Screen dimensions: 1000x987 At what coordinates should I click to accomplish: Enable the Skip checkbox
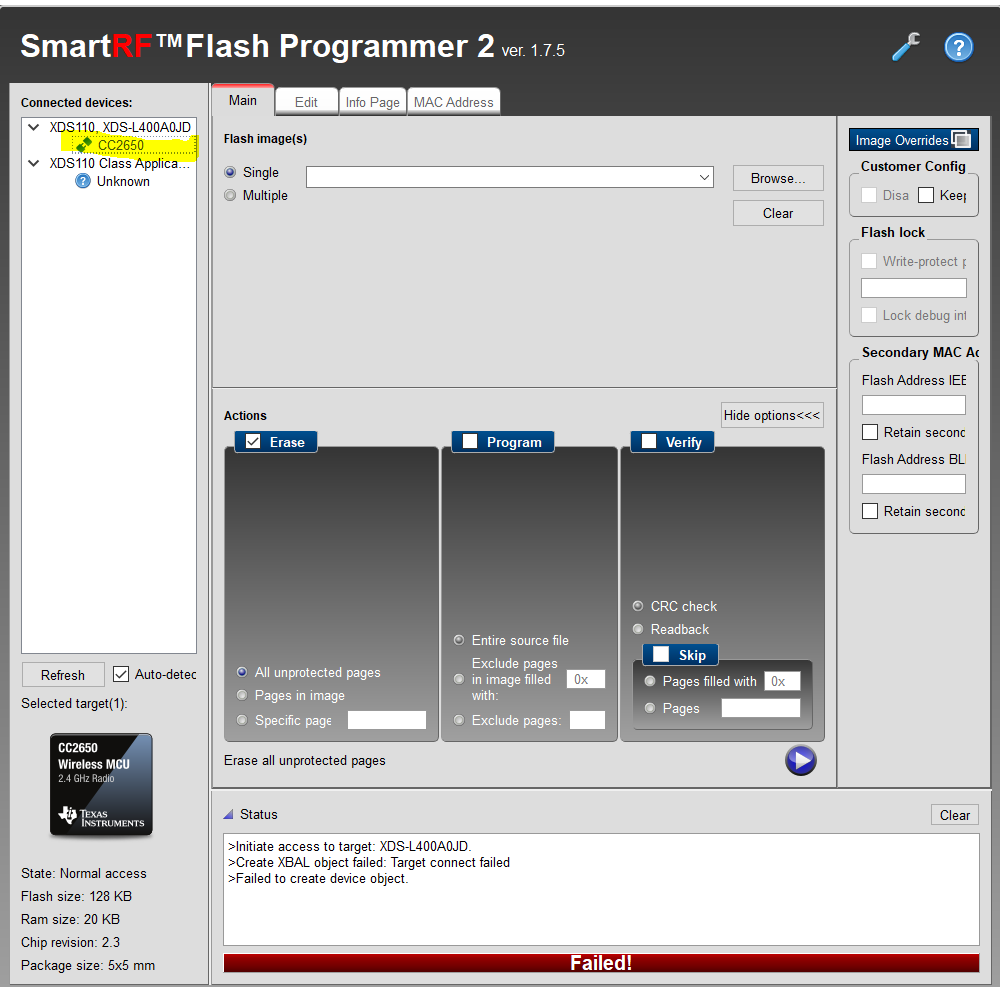click(x=661, y=655)
